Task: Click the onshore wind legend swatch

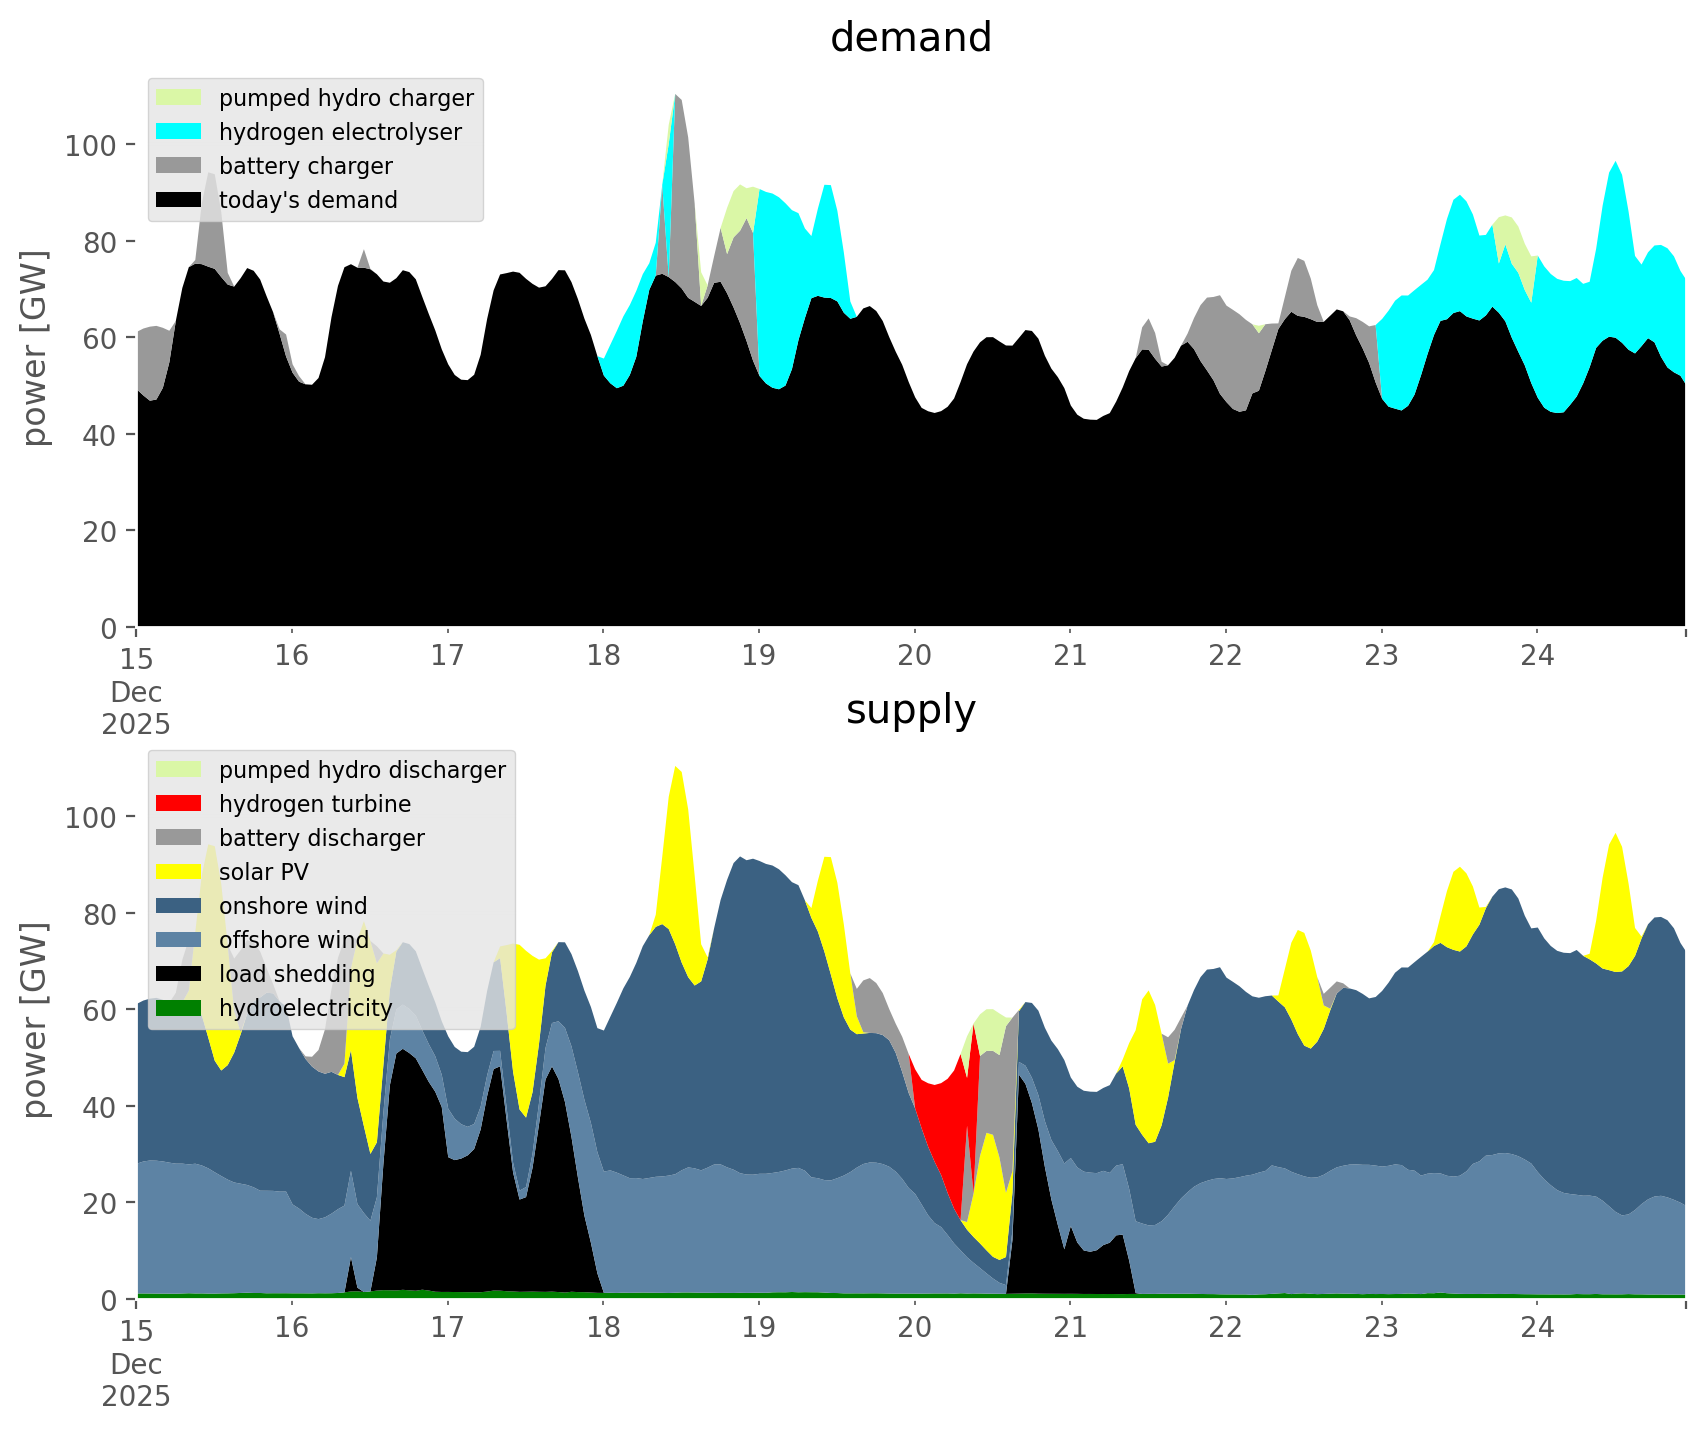Action: point(179,906)
